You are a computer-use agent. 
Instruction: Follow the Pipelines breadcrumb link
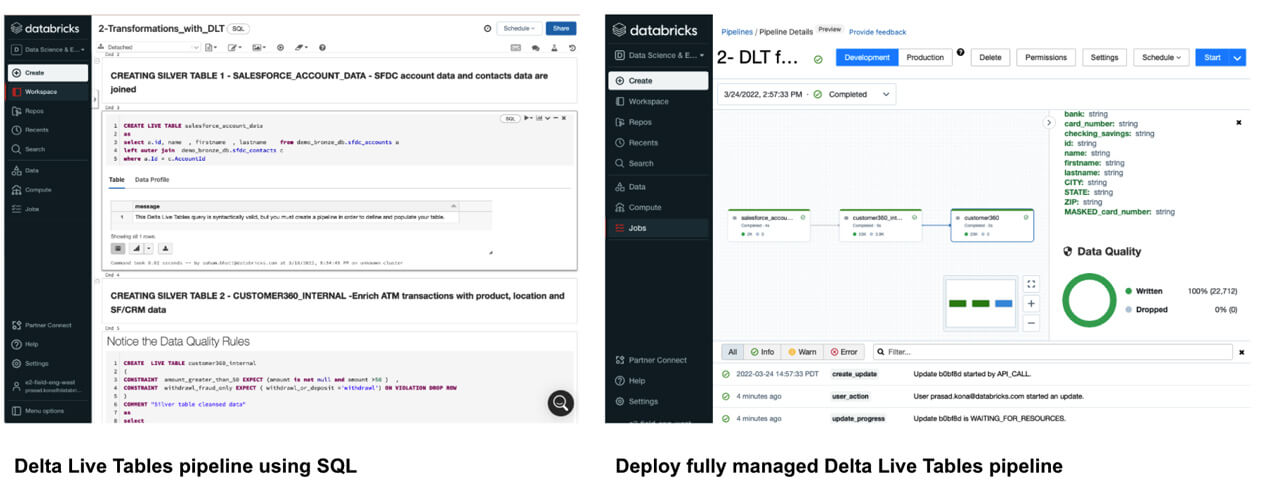[x=737, y=32]
